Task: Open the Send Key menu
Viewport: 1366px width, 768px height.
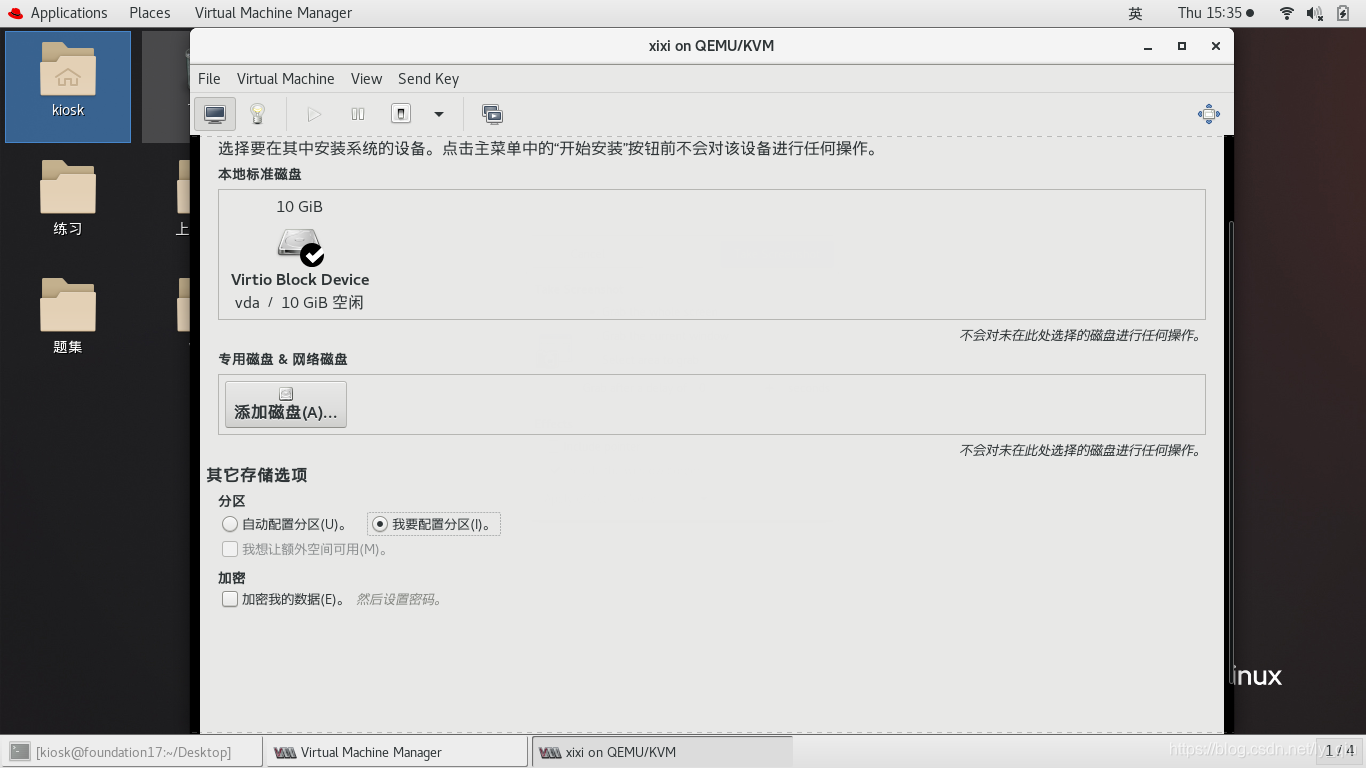Action: tap(428, 79)
